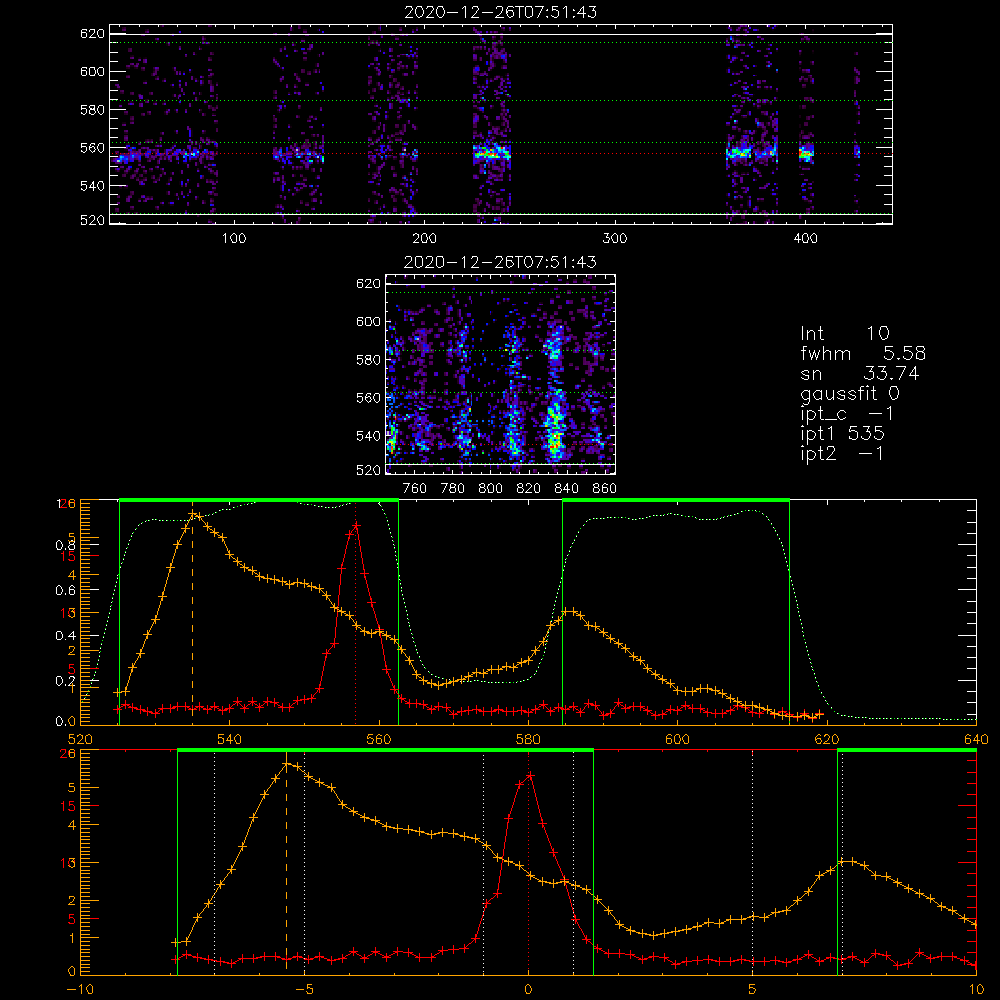Viewport: 1000px width, 1000px height.
Task: Select the 'fwhm 5.58' readout
Action: click(x=863, y=353)
